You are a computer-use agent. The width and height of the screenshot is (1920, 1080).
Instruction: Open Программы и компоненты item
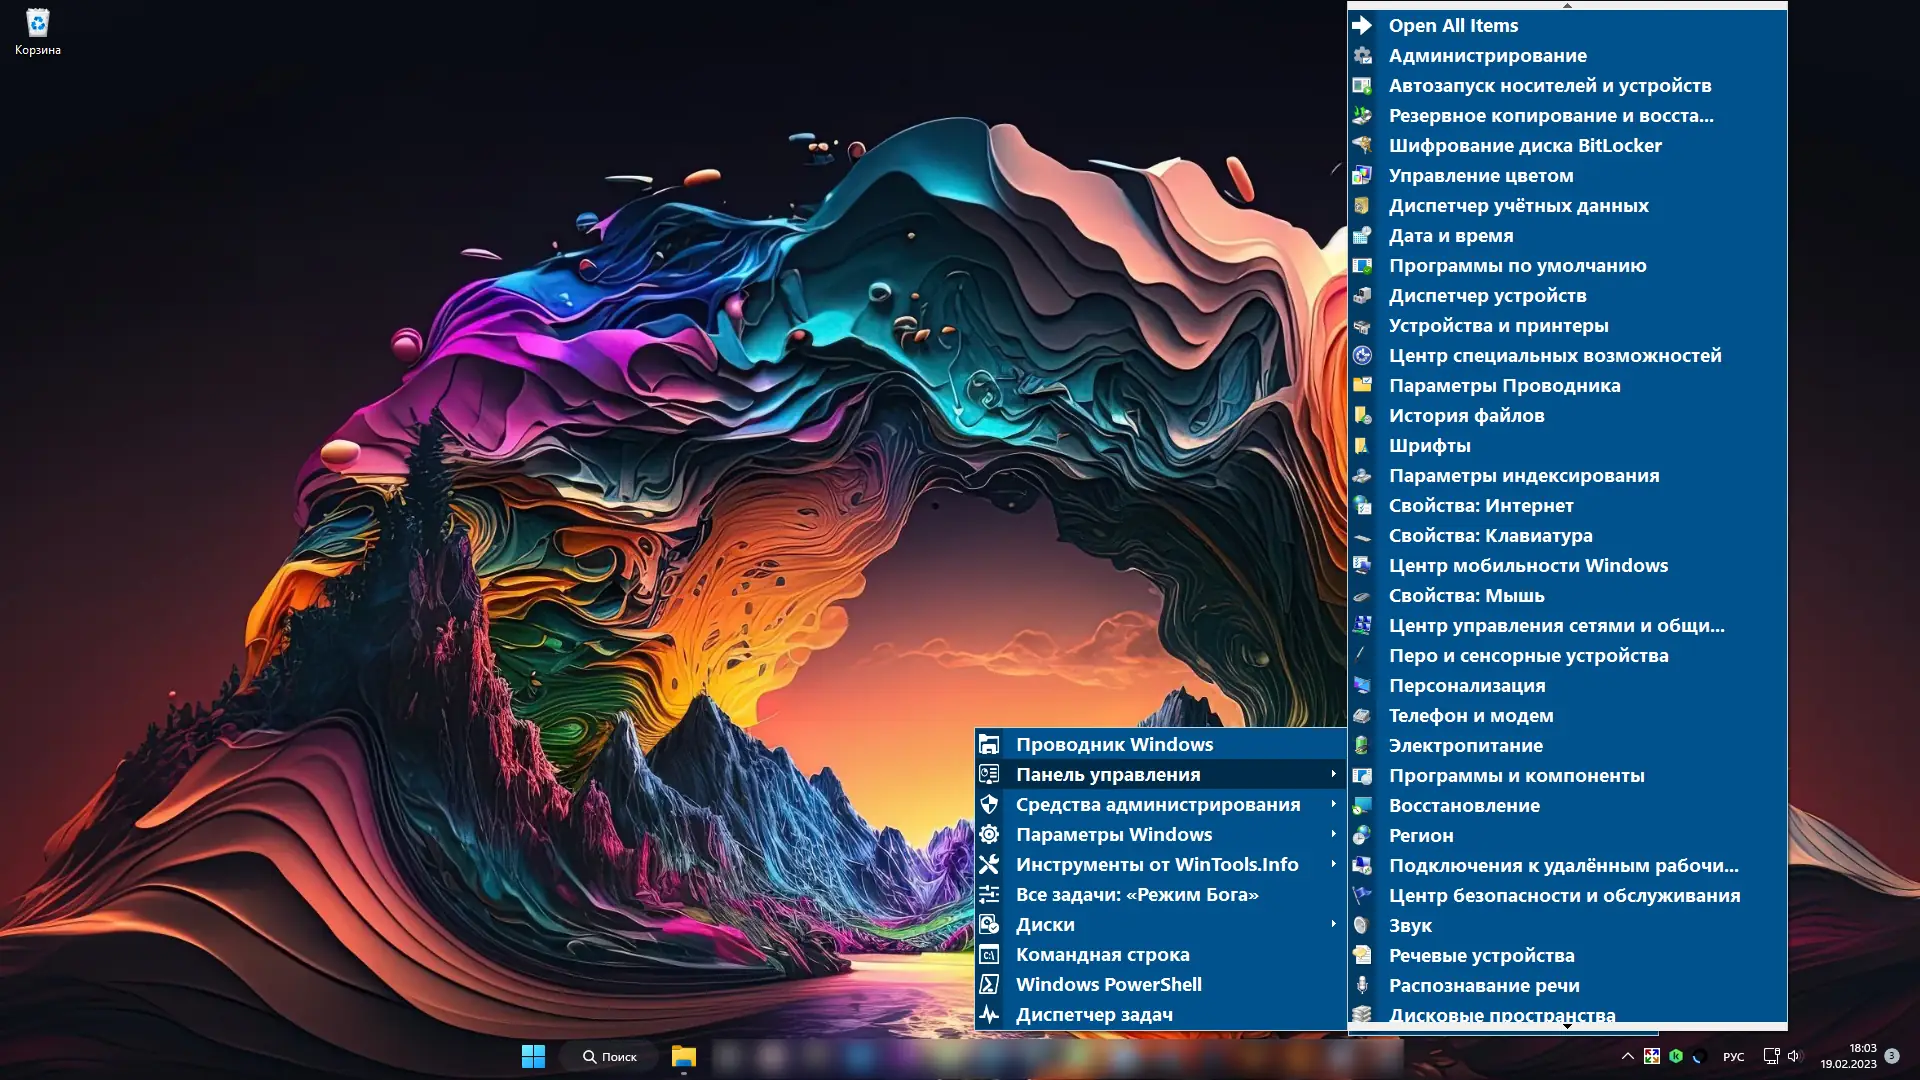(1515, 775)
